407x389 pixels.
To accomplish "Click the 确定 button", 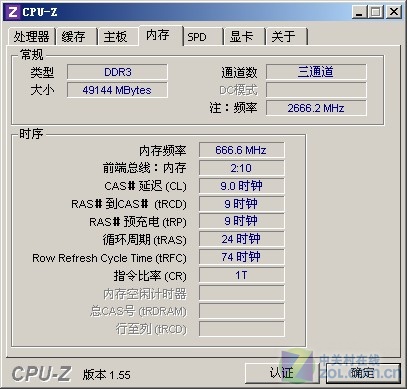I will click(363, 373).
